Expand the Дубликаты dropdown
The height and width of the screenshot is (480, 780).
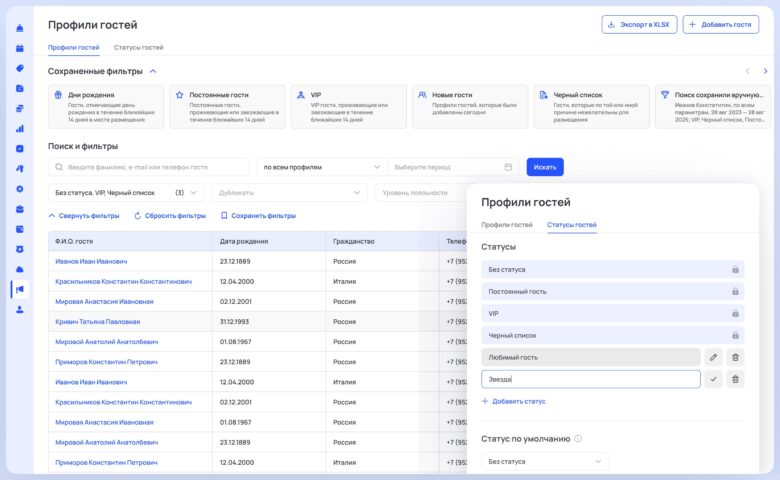click(x=289, y=192)
